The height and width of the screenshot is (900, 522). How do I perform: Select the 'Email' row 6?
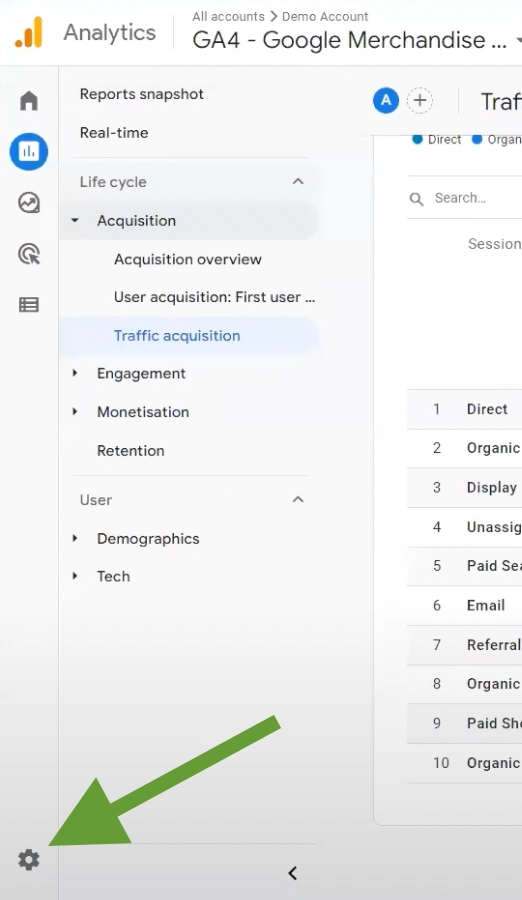pyautogui.click(x=465, y=606)
